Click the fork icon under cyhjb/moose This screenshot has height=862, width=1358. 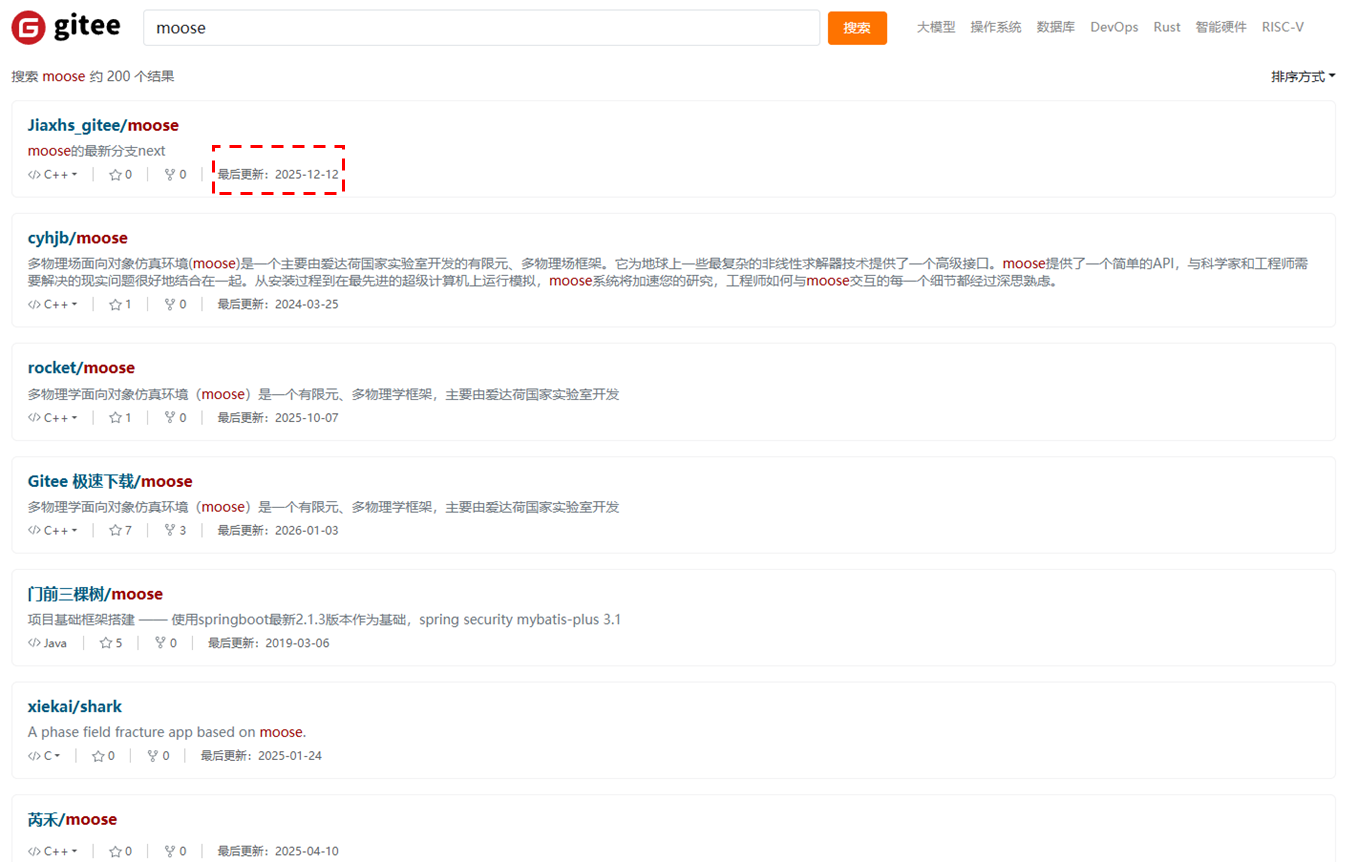(x=169, y=303)
